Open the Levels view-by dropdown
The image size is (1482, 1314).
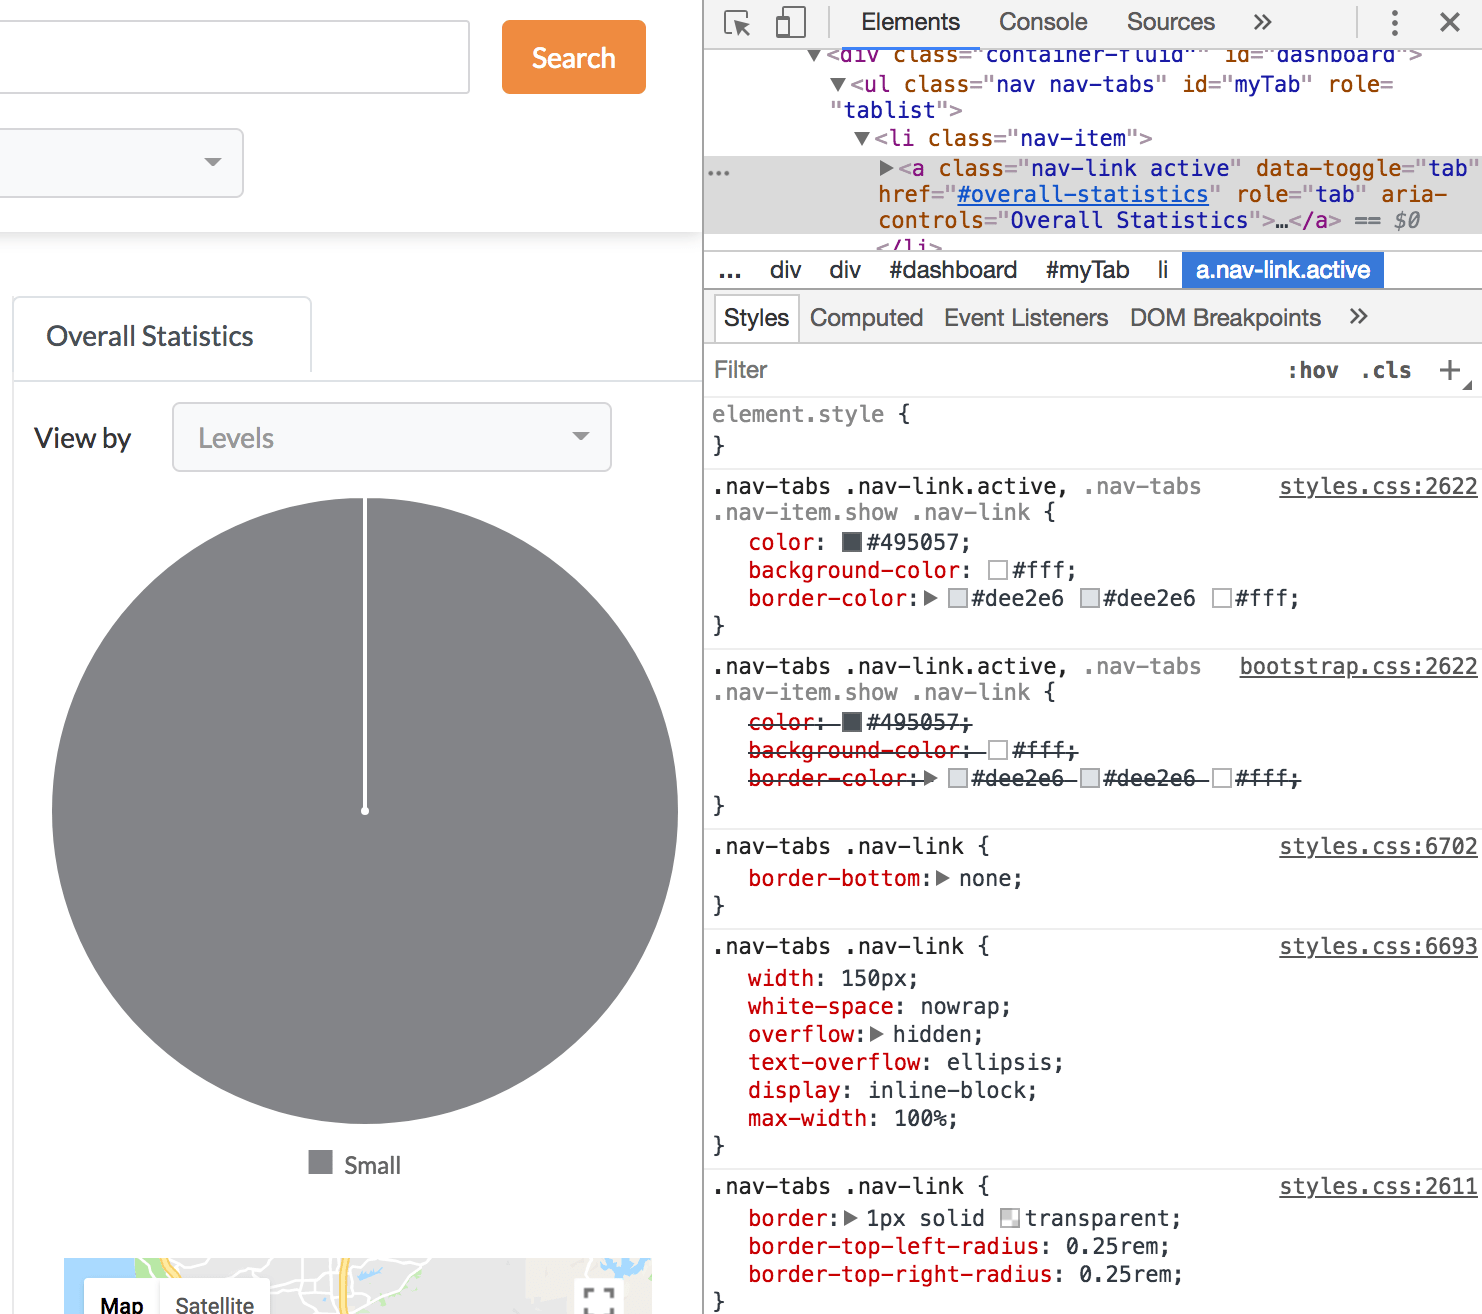pos(392,437)
